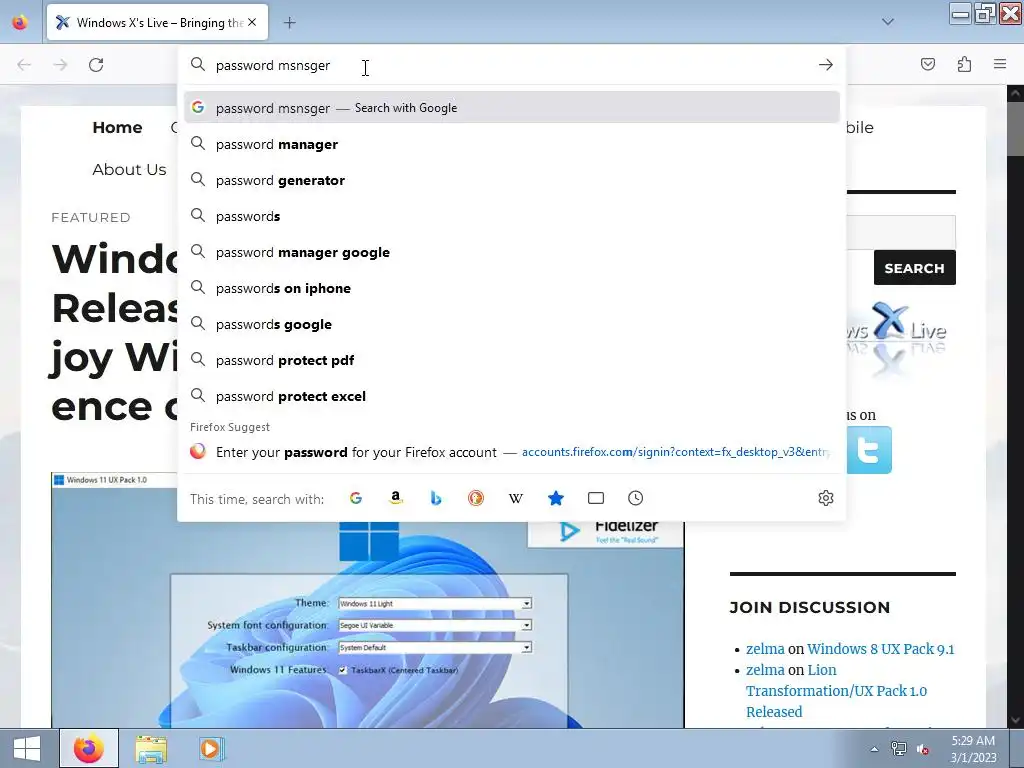Screen dimensions: 1024x768
Task: Search in open tabs icon
Action: 596,498
